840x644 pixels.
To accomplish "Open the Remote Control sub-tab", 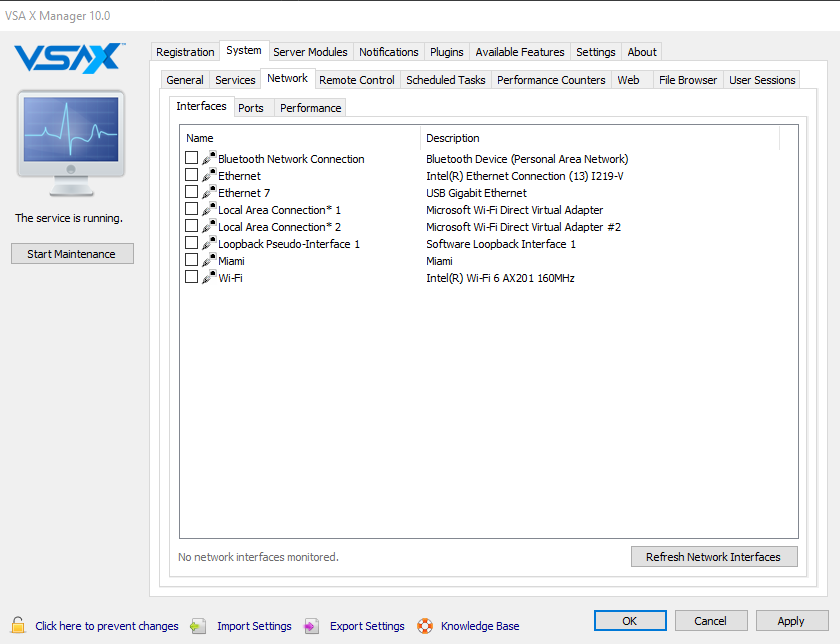I will click(x=357, y=80).
